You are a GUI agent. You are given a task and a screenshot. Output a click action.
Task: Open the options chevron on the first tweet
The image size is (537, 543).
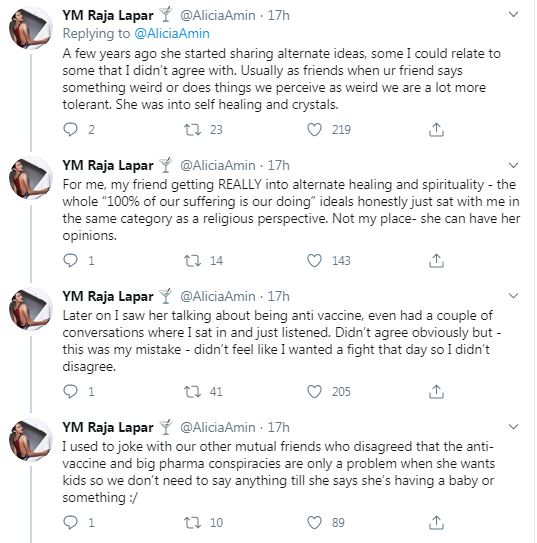tap(513, 15)
